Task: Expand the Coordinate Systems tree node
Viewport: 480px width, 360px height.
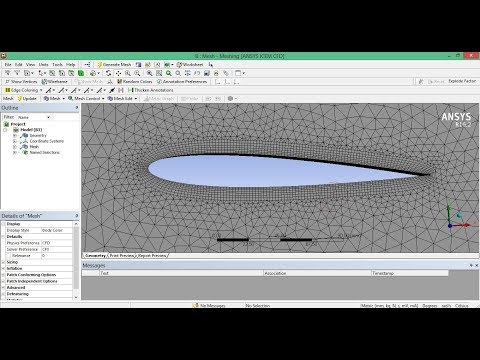Action: [15, 141]
